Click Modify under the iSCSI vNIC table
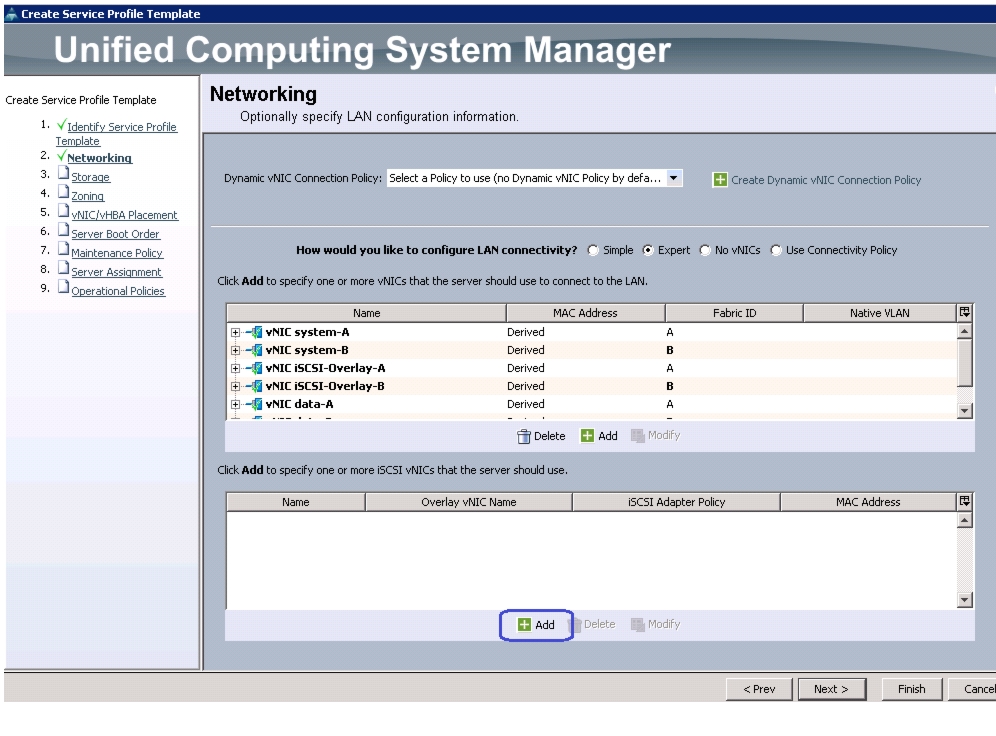Viewport: 996px width, 736px height. [656, 624]
